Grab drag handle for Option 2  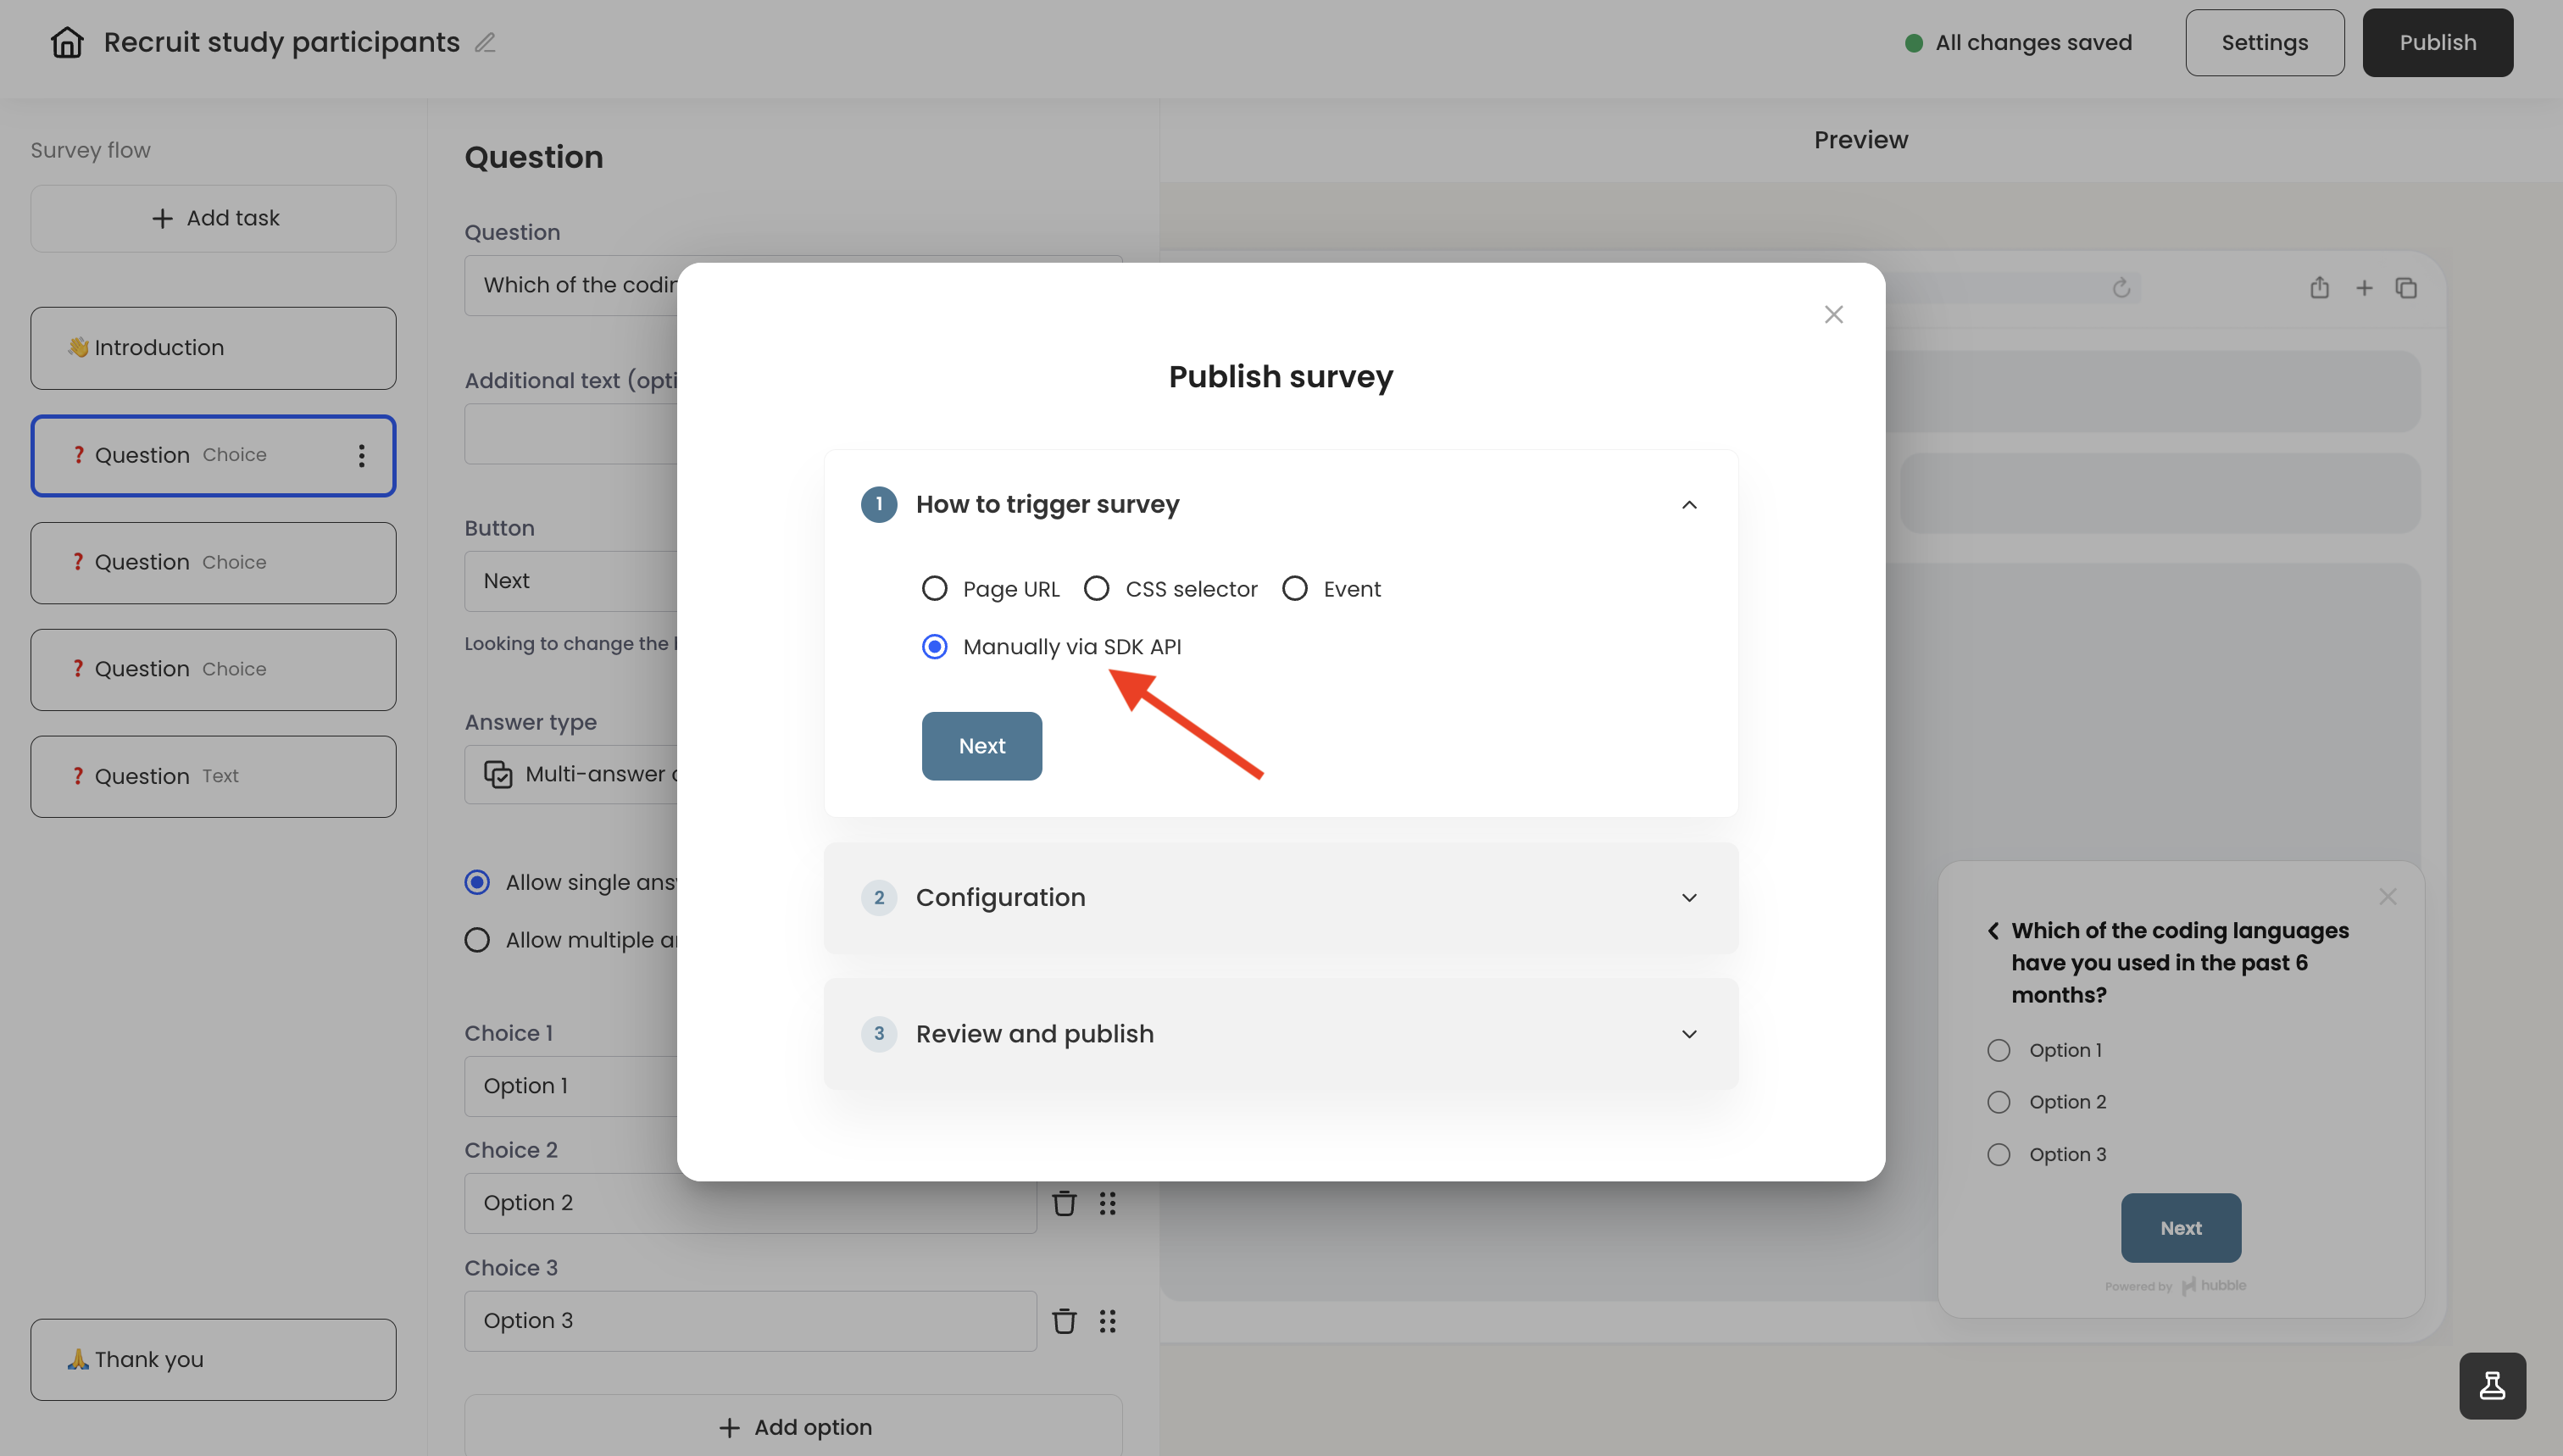click(x=1107, y=1203)
